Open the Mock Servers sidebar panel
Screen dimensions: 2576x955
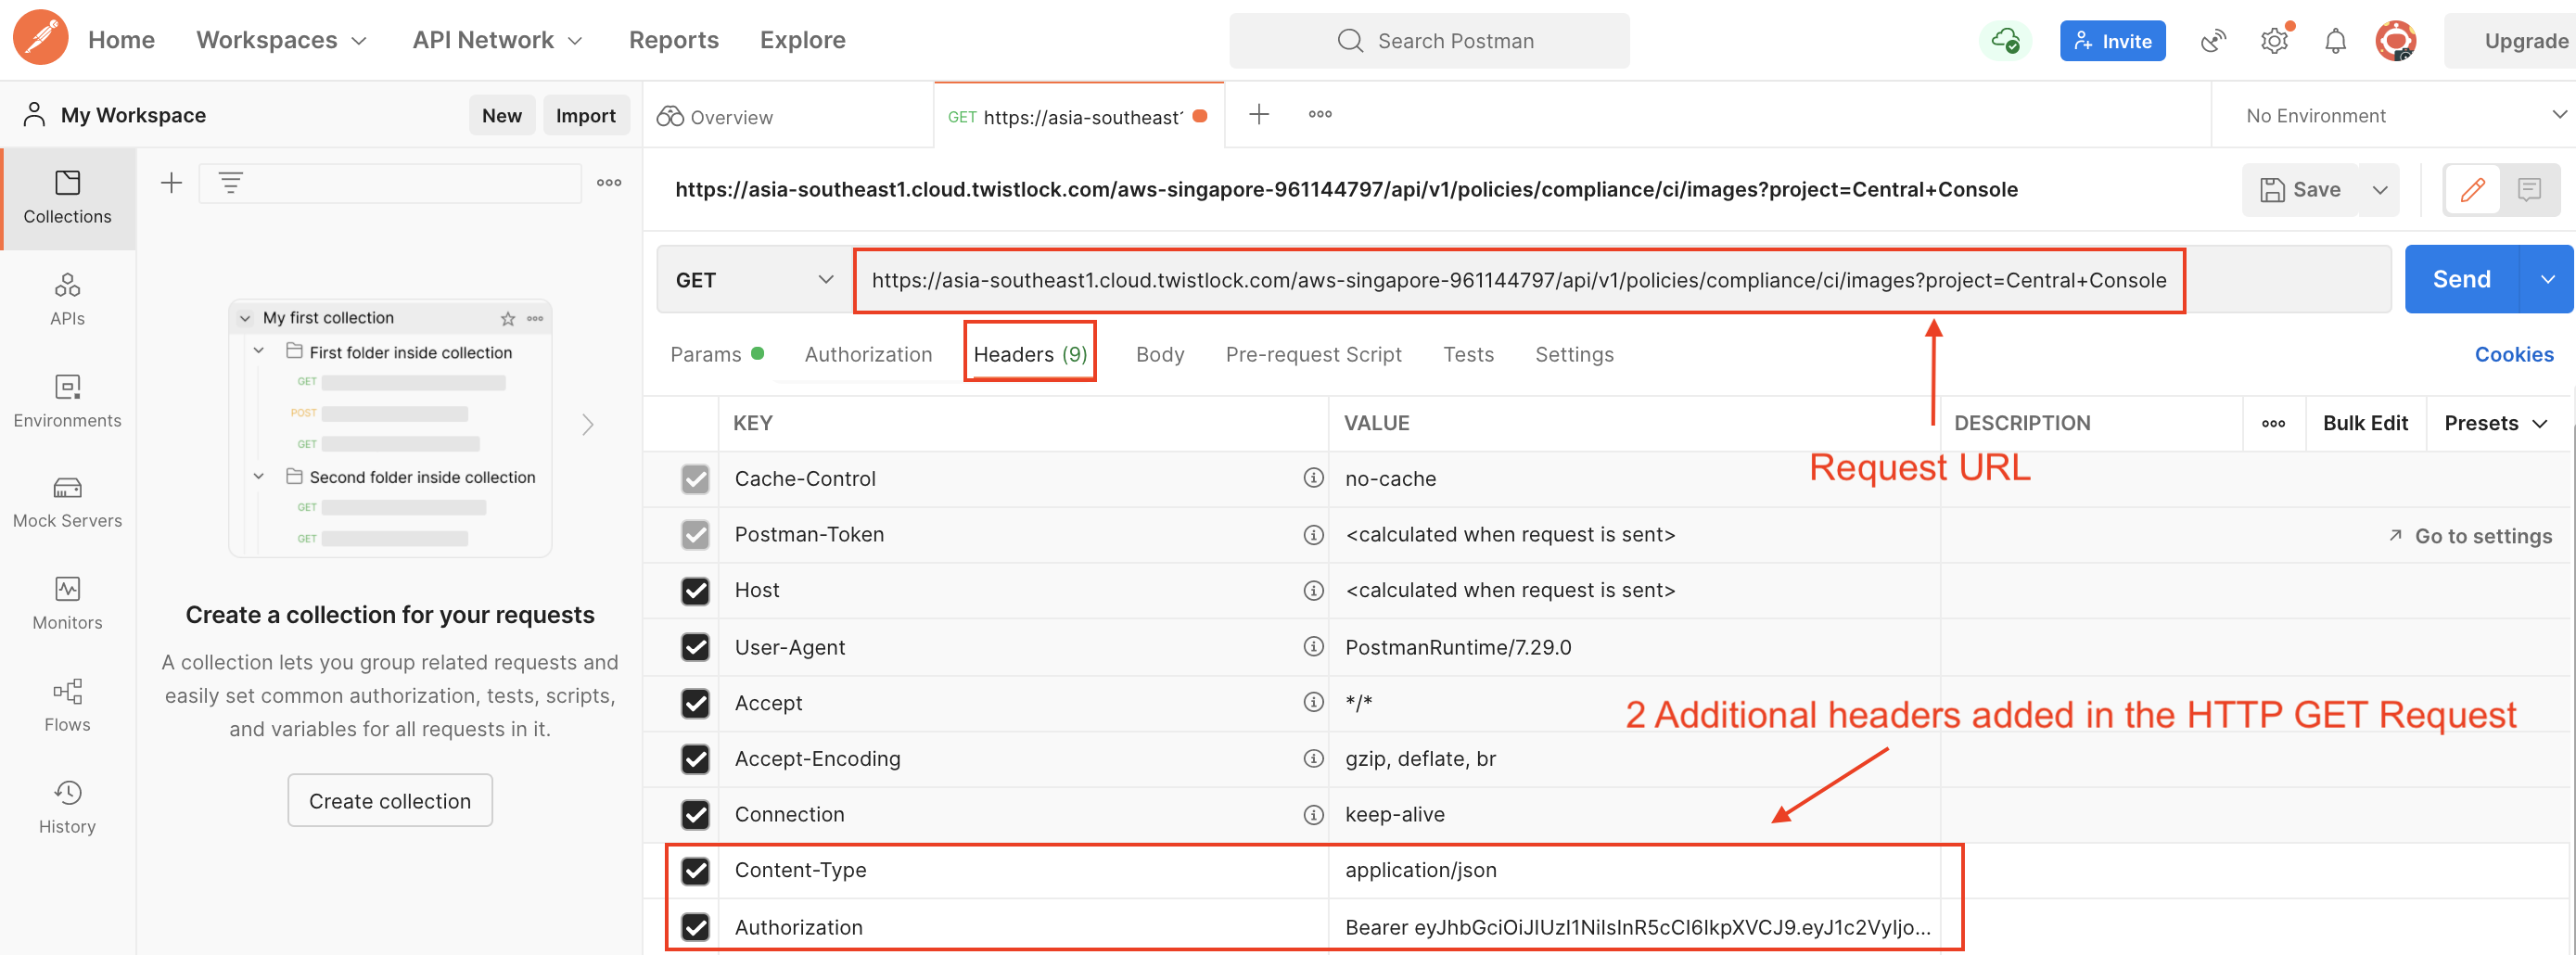tap(67, 502)
